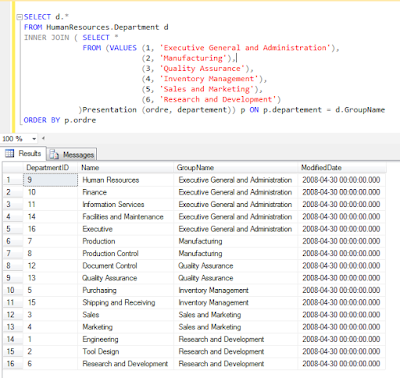Click the horizontal scroll left arrow
The width and height of the screenshot is (400, 378).
pos(43,138)
